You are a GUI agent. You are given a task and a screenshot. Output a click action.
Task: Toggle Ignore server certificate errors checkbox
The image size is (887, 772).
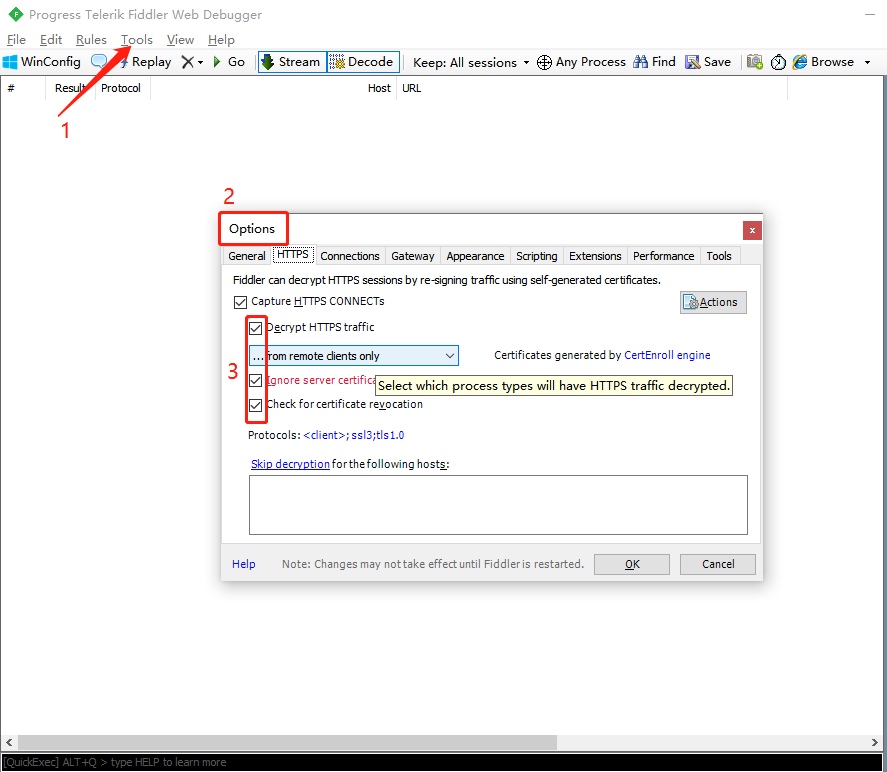point(256,380)
